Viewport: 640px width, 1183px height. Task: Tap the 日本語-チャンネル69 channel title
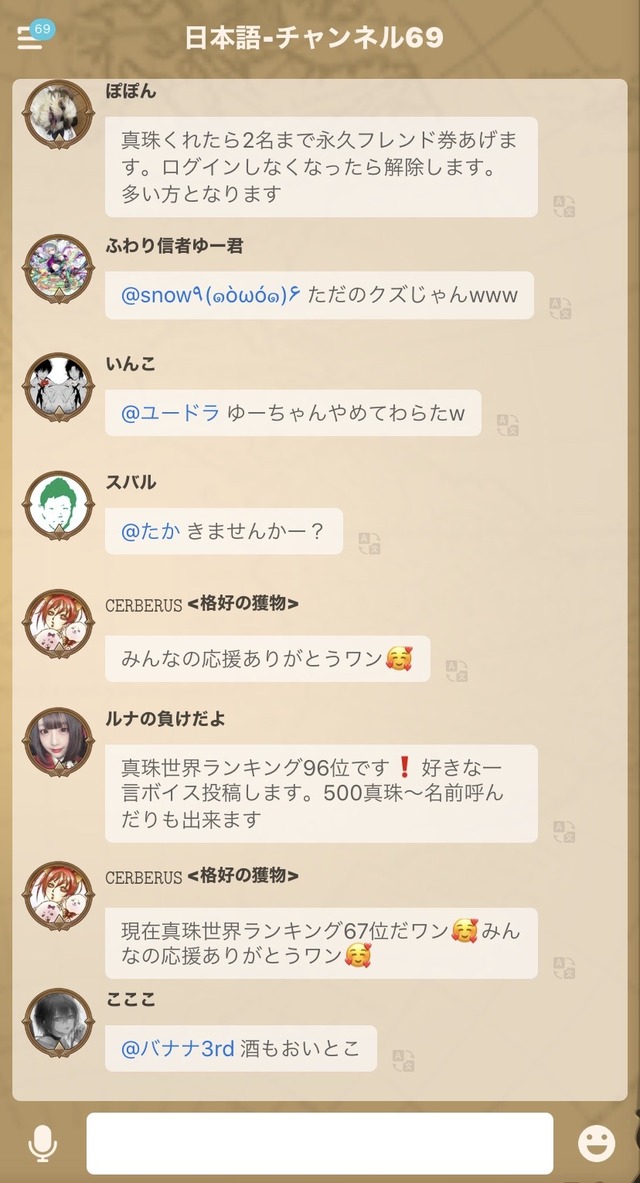click(314, 38)
